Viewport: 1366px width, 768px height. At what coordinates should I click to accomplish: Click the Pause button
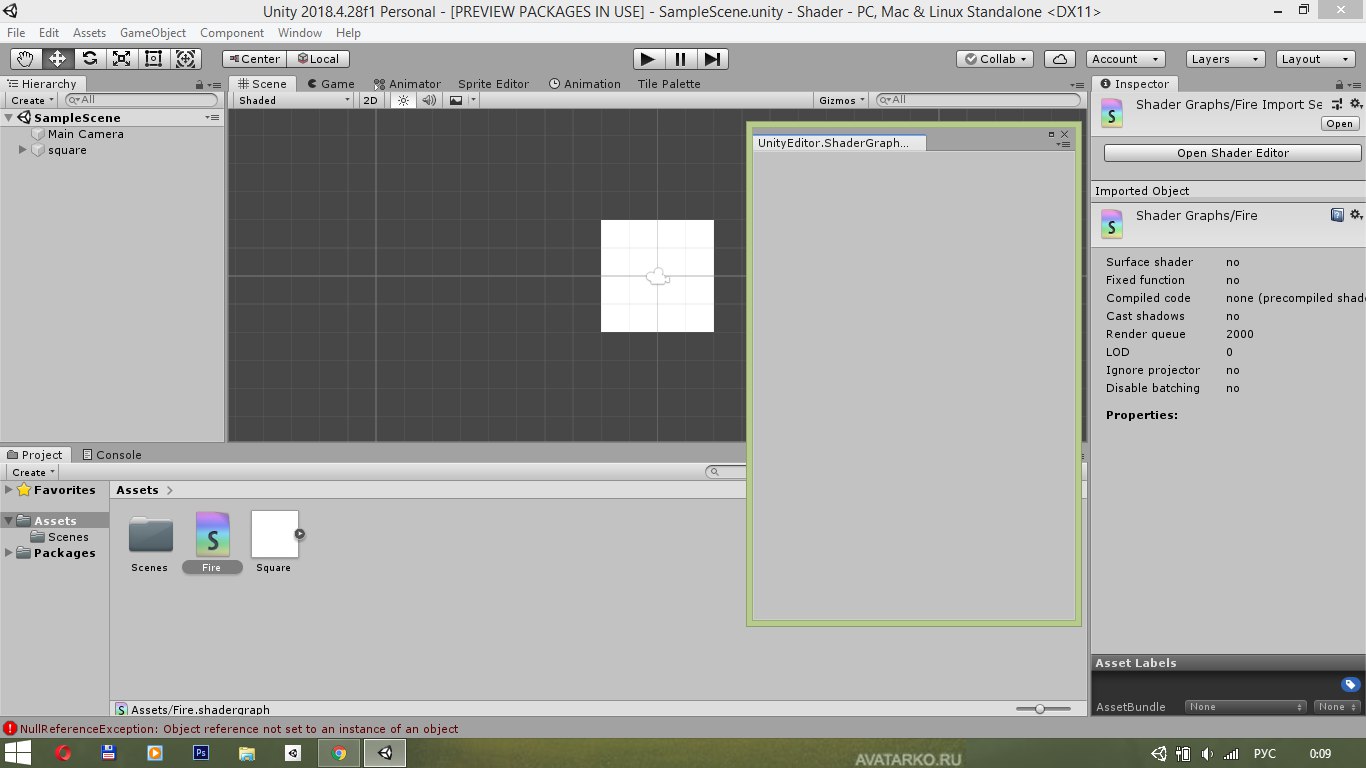click(x=680, y=59)
